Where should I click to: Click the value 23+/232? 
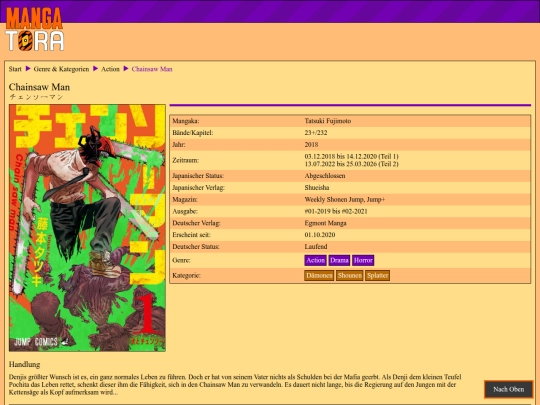pyautogui.click(x=316, y=133)
